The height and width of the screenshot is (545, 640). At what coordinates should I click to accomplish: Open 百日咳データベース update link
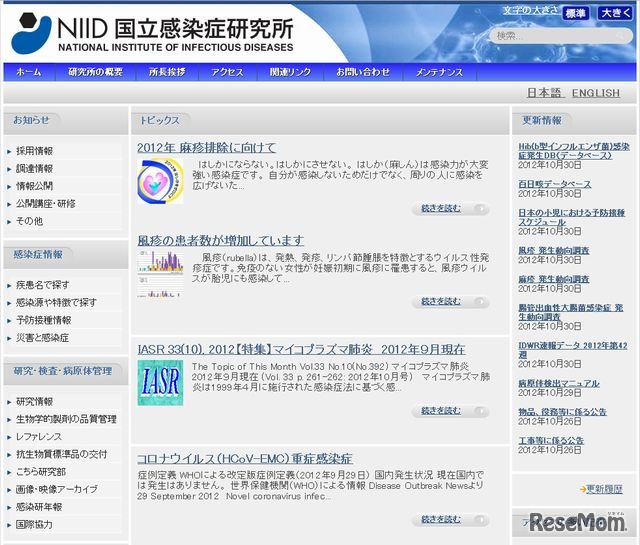[x=555, y=184]
